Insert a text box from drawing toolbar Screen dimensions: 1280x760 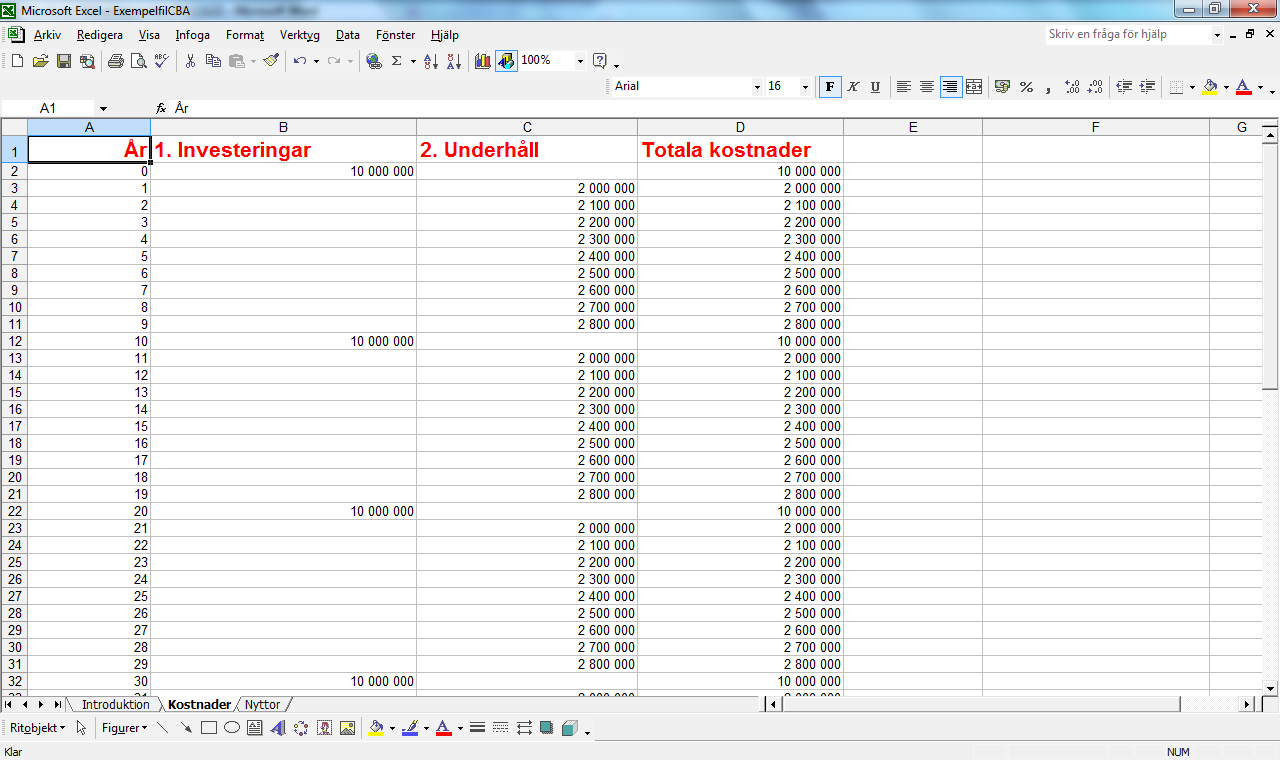tap(255, 728)
